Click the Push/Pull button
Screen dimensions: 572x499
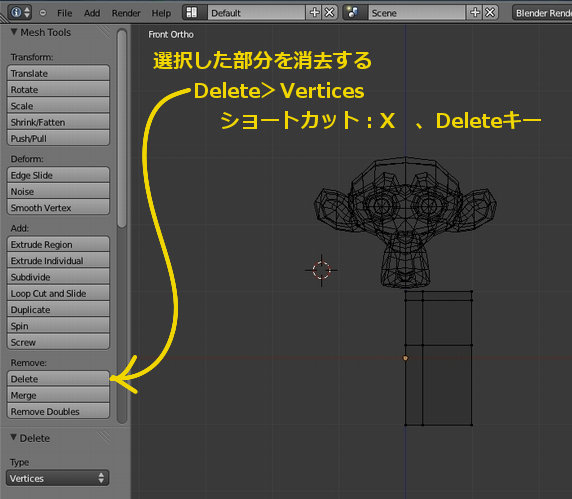click(x=58, y=138)
